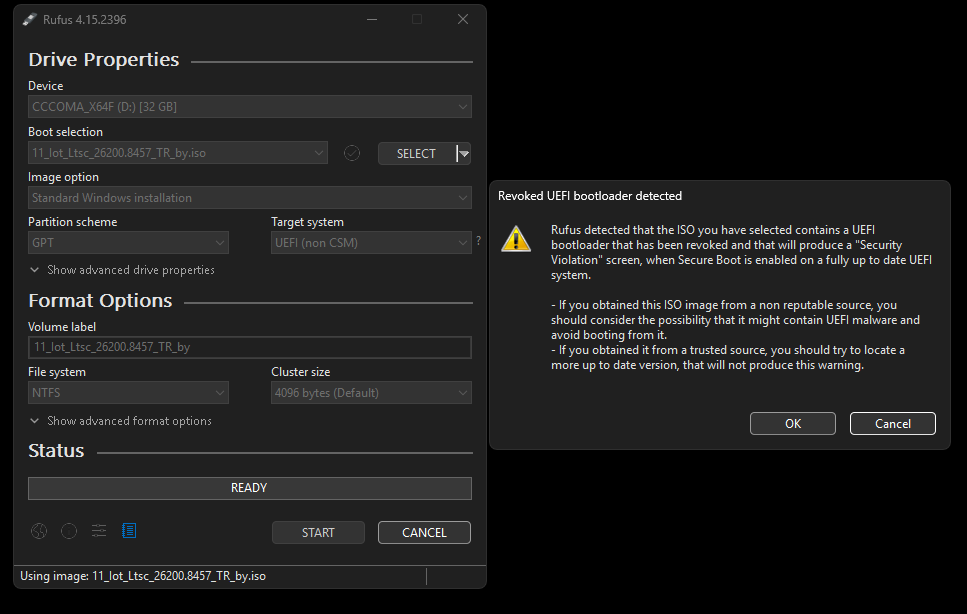This screenshot has height=614, width=967.
Task: Open the SELECT button split arrow
Action: 464,154
